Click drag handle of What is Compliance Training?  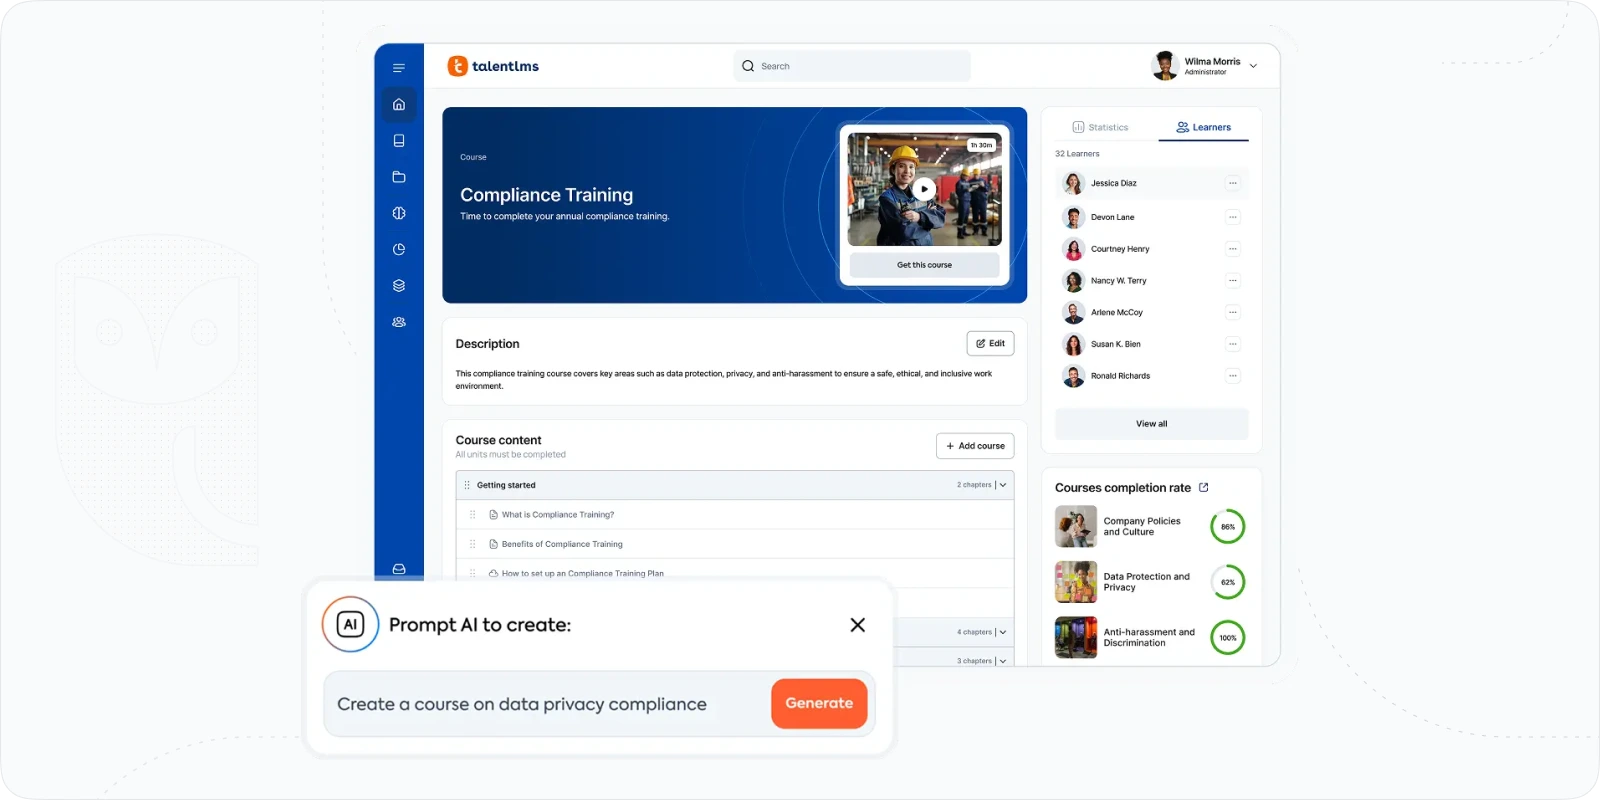[472, 515]
